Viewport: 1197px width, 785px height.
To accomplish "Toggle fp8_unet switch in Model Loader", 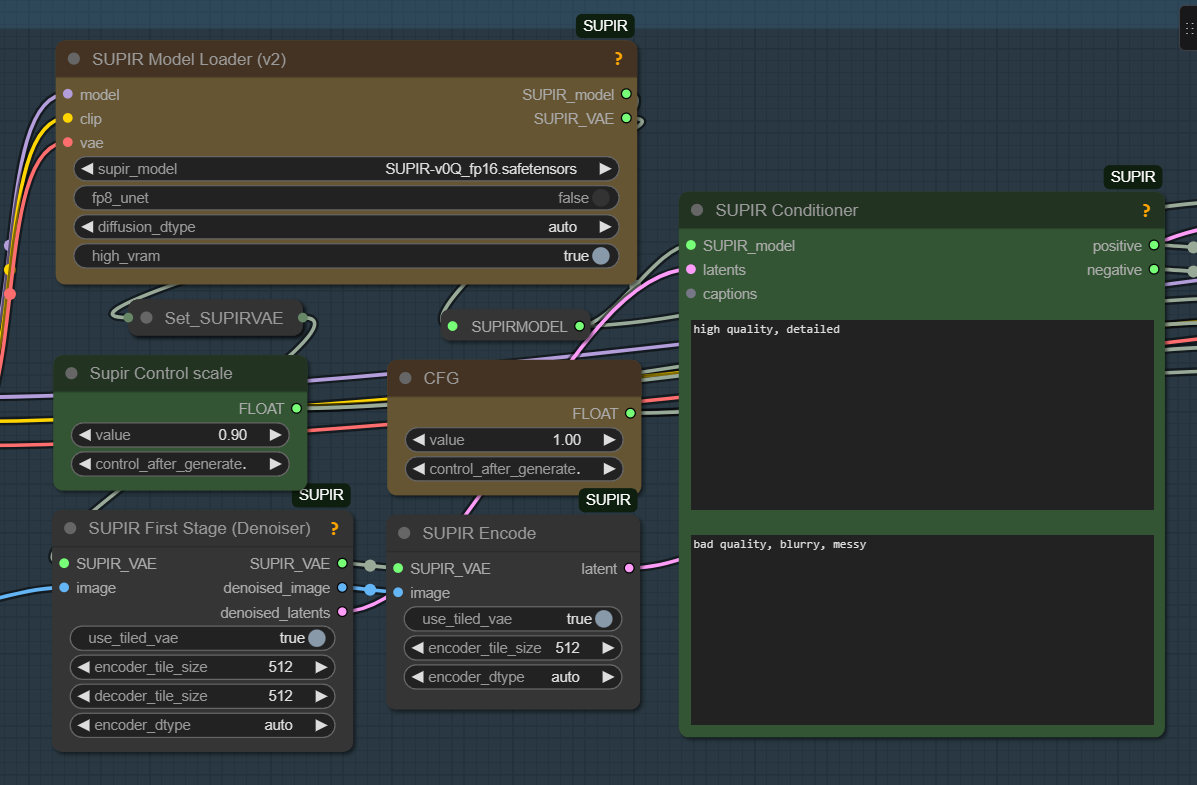I will click(600, 198).
